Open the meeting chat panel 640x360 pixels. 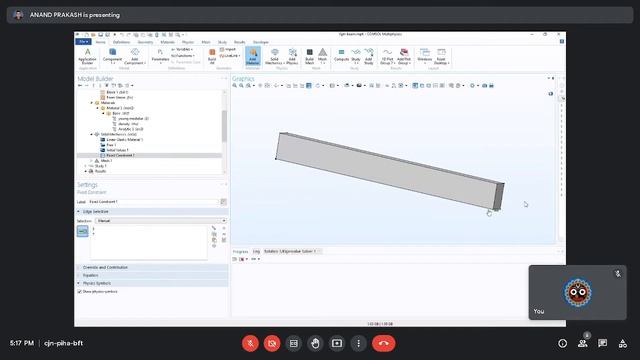(x=602, y=344)
